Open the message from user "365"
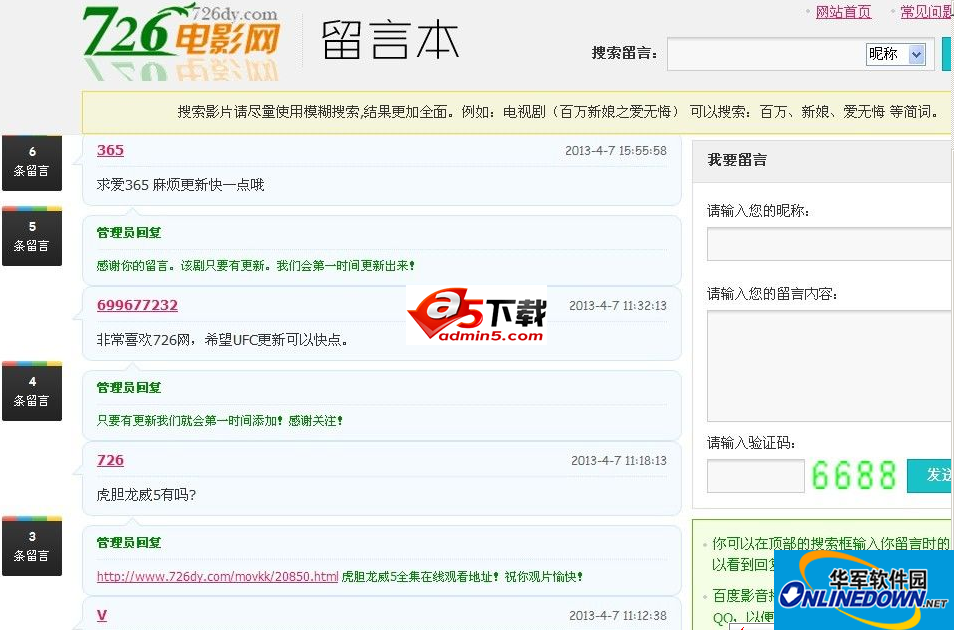Screen dimensions: 954x630 pos(110,150)
